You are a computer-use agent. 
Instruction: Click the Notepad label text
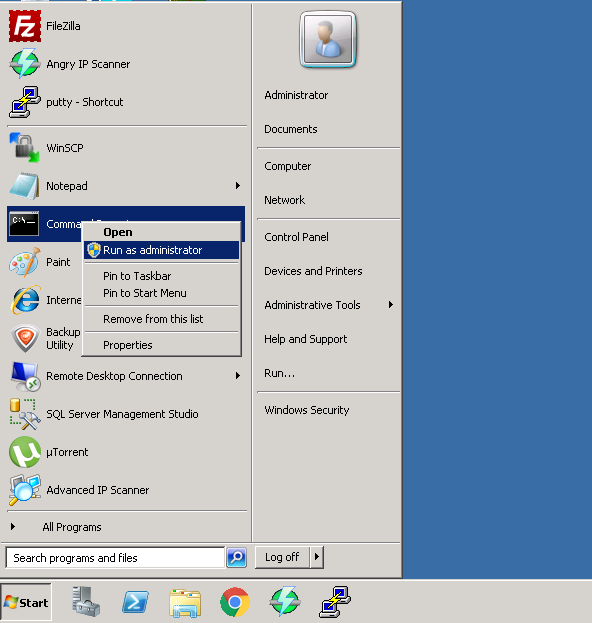67,186
